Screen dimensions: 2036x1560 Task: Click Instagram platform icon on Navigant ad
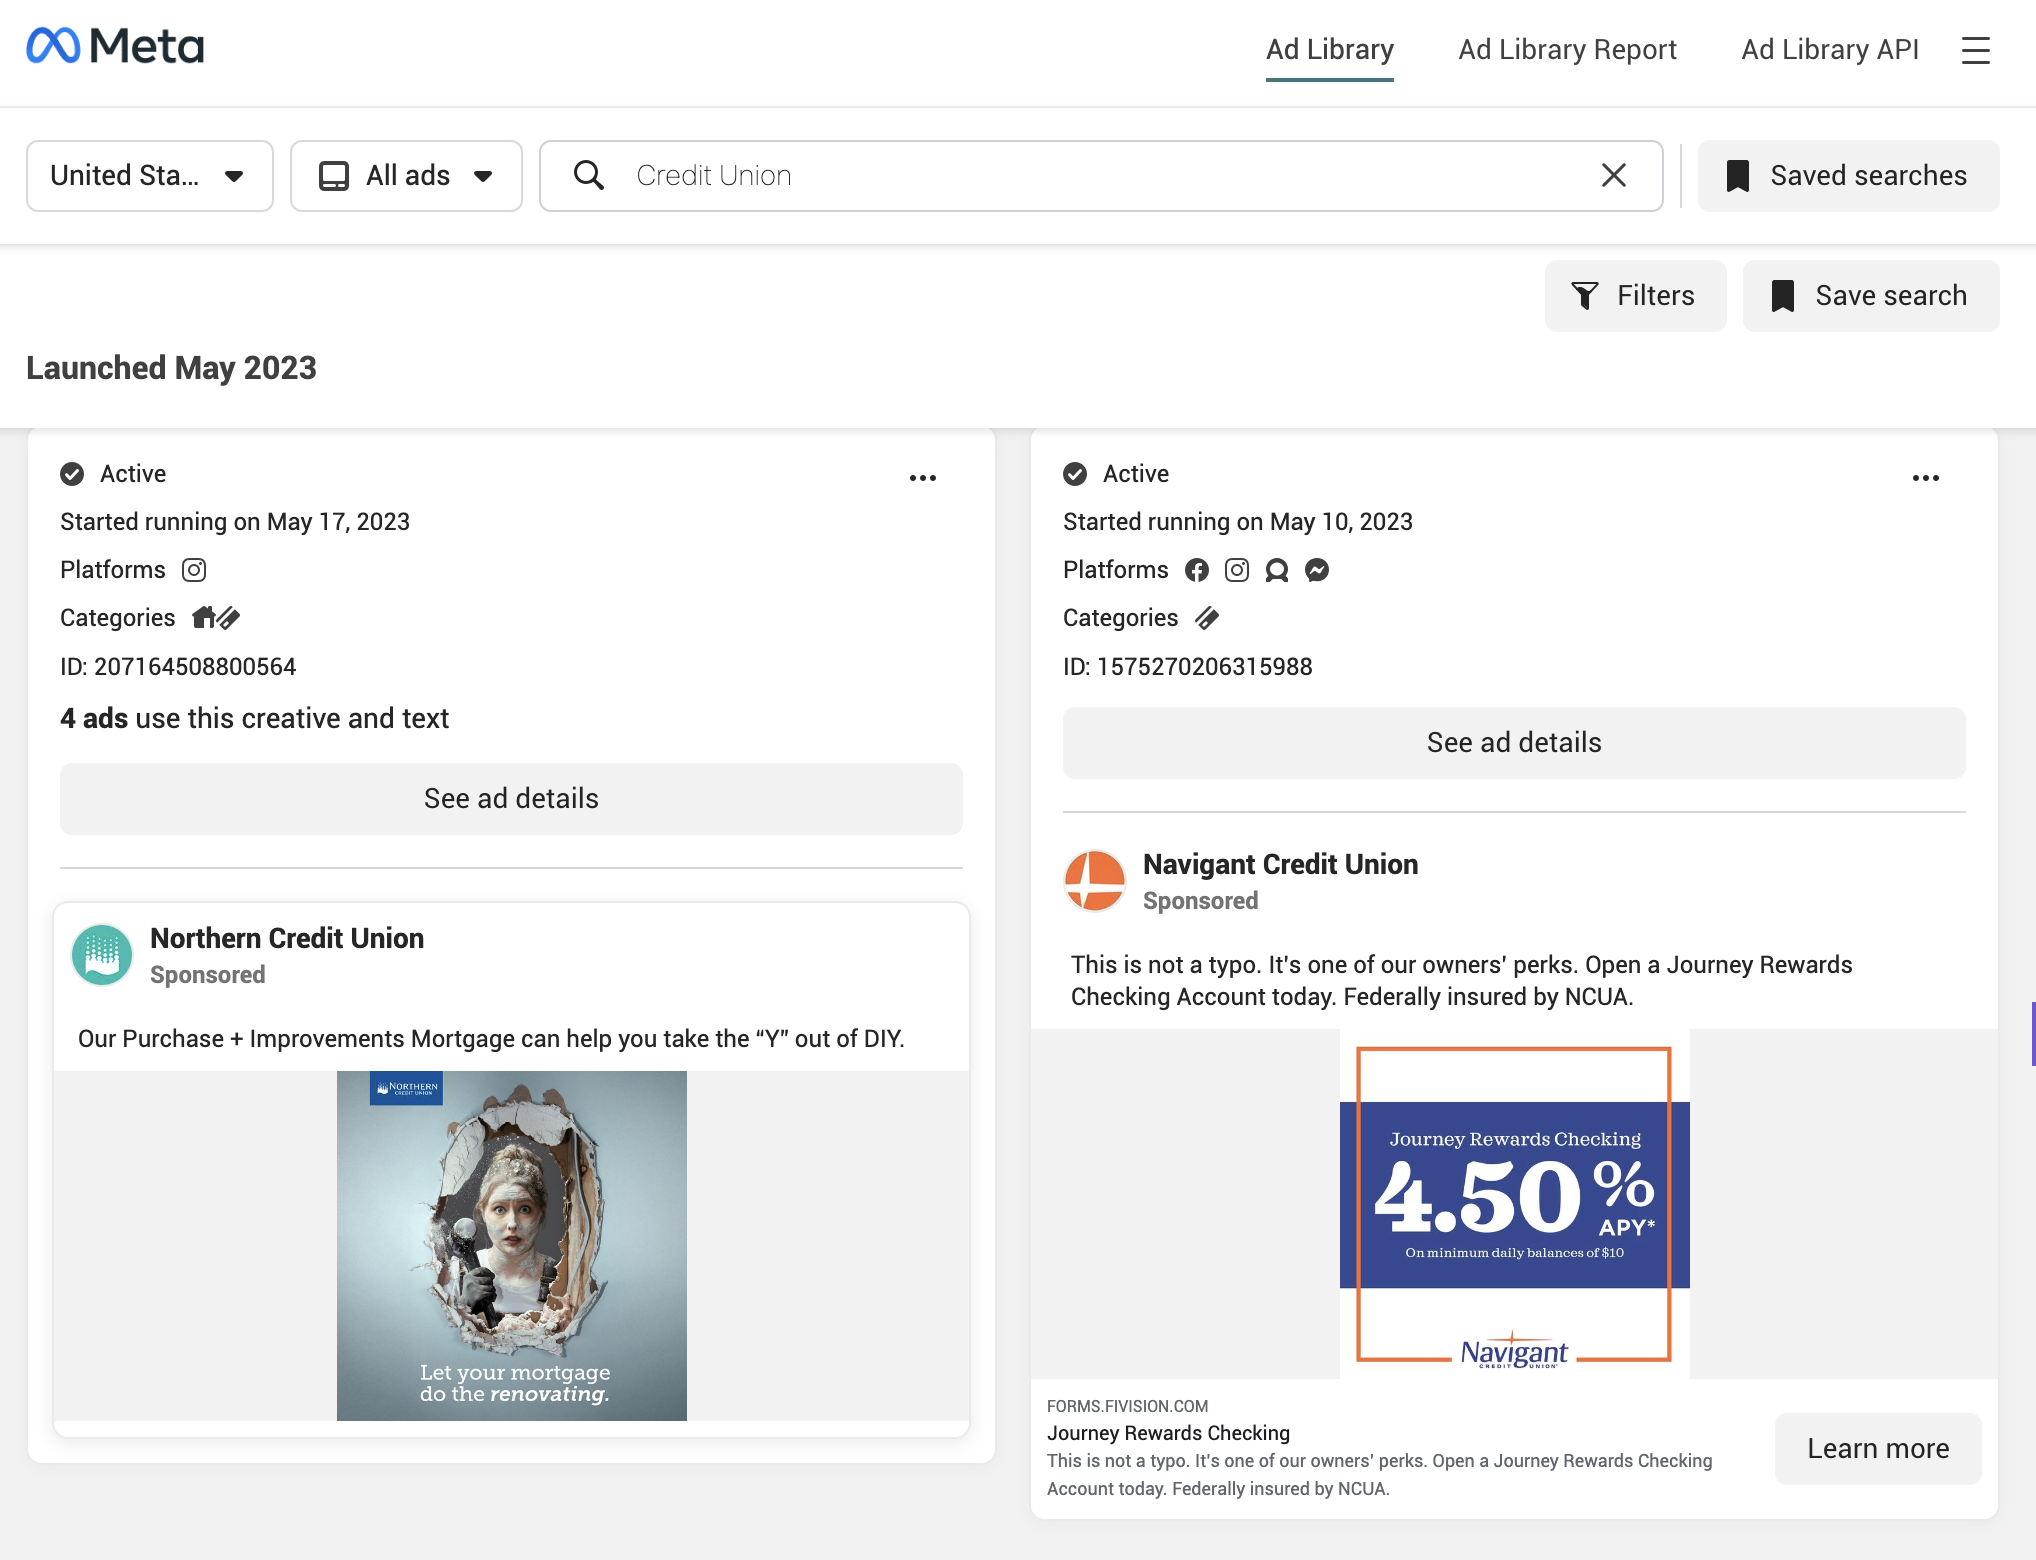tap(1237, 570)
